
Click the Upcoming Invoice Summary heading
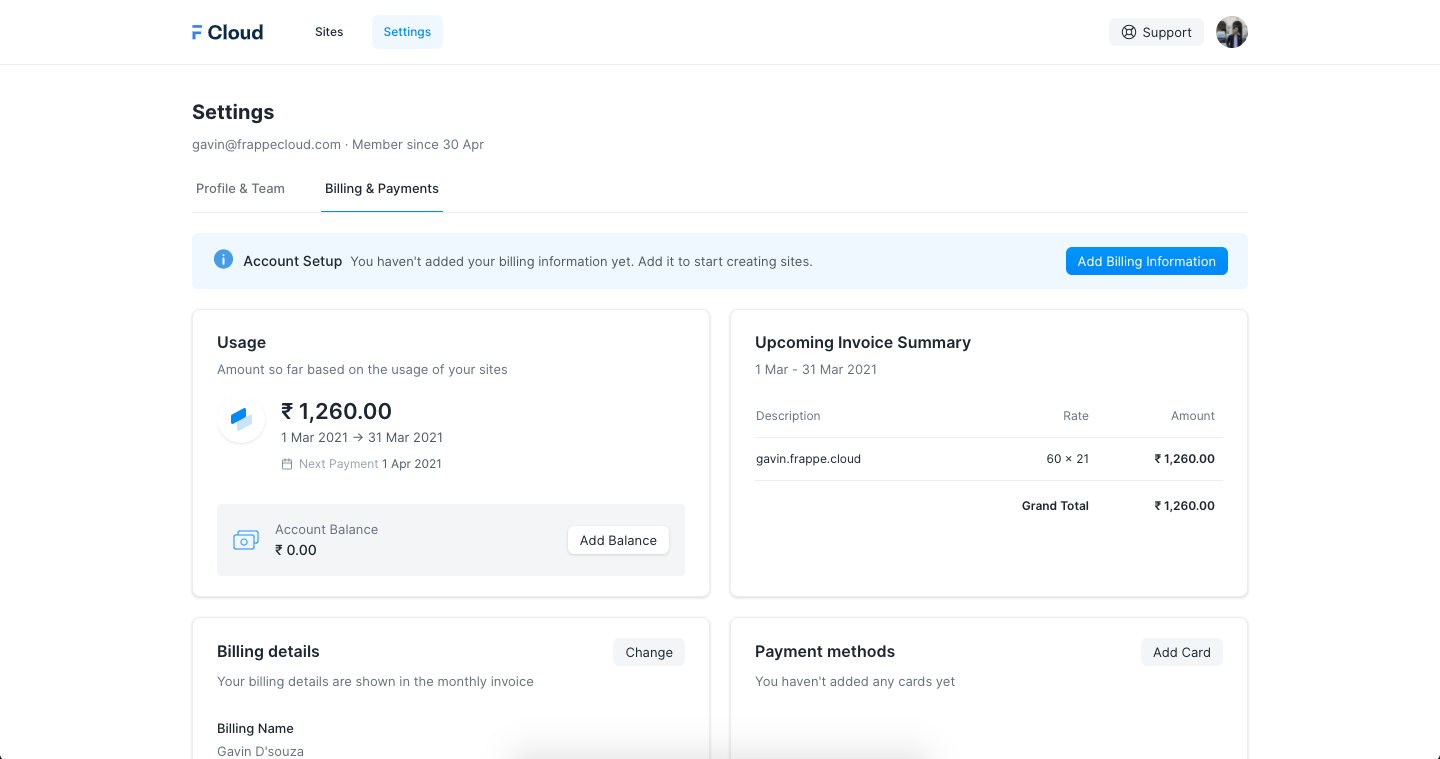862,342
